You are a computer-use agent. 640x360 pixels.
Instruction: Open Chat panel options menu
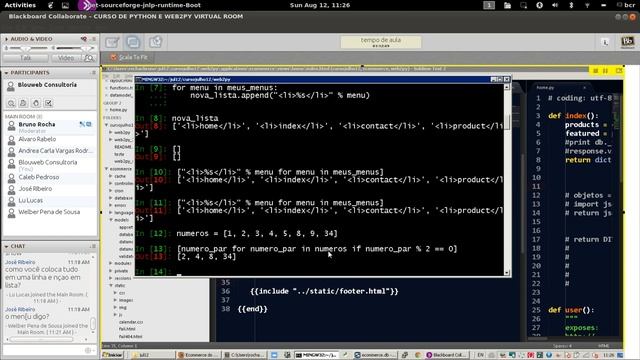[x=93, y=246]
